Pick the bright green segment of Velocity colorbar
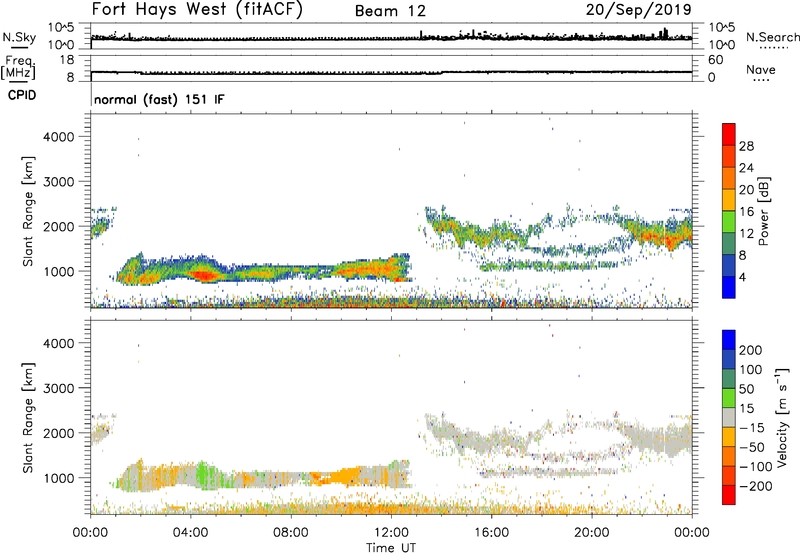The height and width of the screenshot is (554, 800). pyautogui.click(x=729, y=398)
